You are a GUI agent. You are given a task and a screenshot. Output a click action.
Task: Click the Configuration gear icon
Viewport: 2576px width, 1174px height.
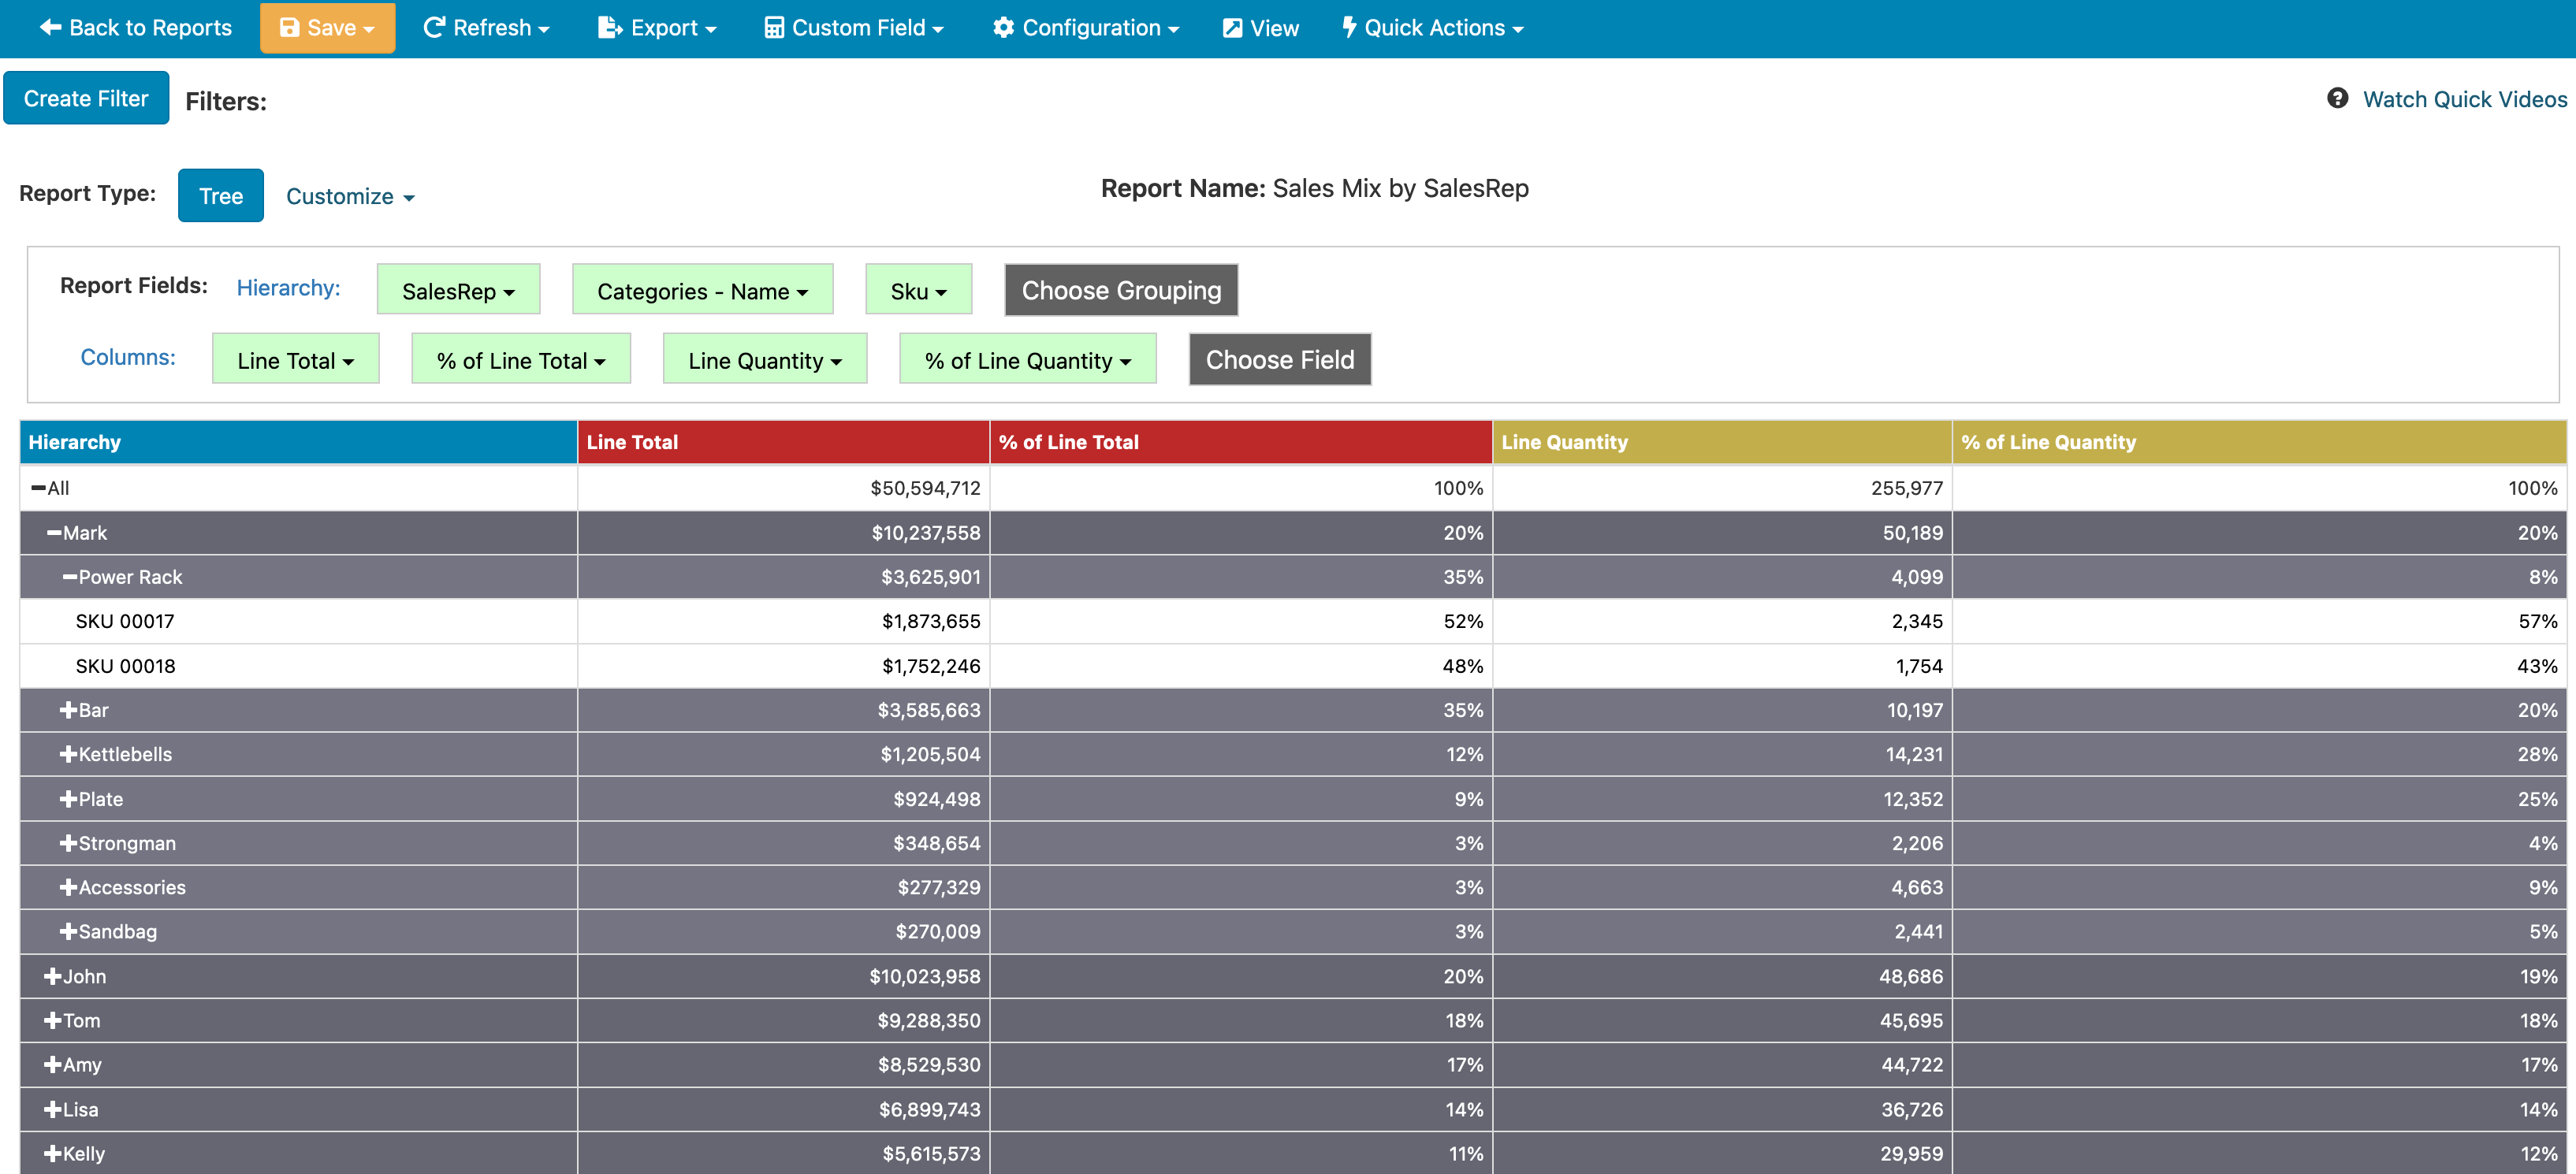(x=1003, y=28)
